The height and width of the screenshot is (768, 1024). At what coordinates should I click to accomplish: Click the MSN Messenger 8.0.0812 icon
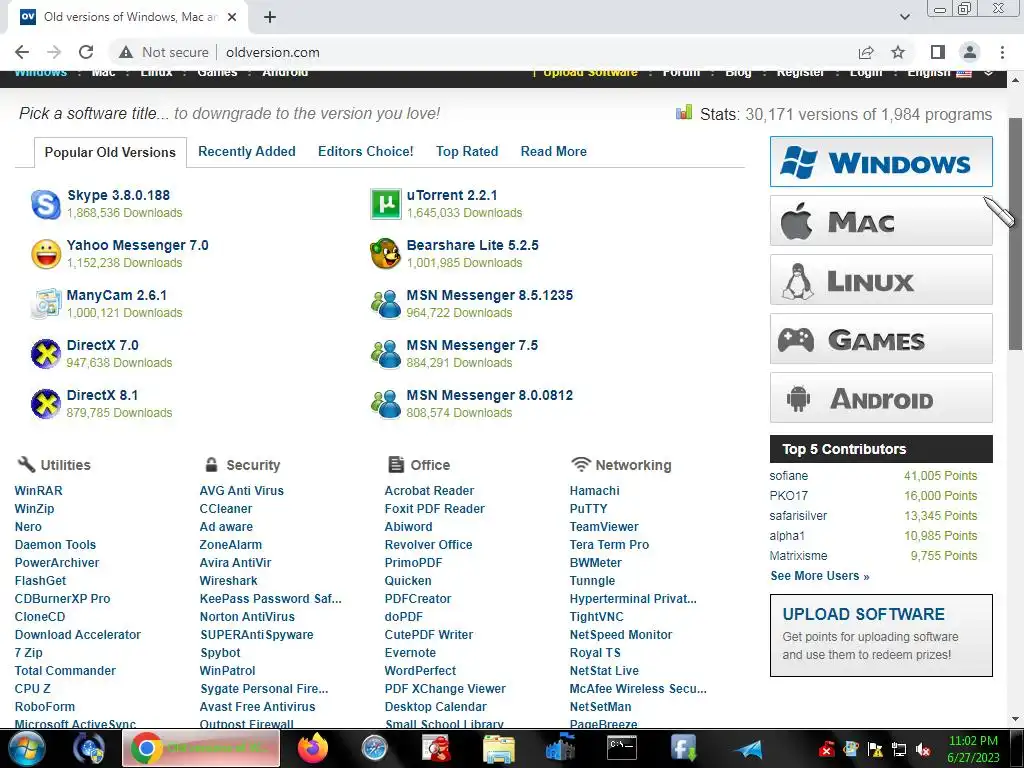pyautogui.click(x=385, y=404)
